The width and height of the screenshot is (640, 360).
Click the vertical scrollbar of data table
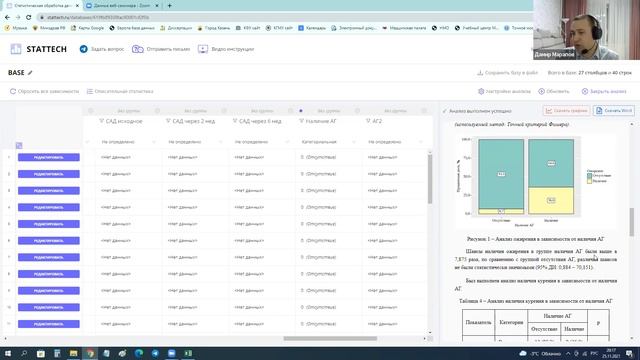point(430,178)
